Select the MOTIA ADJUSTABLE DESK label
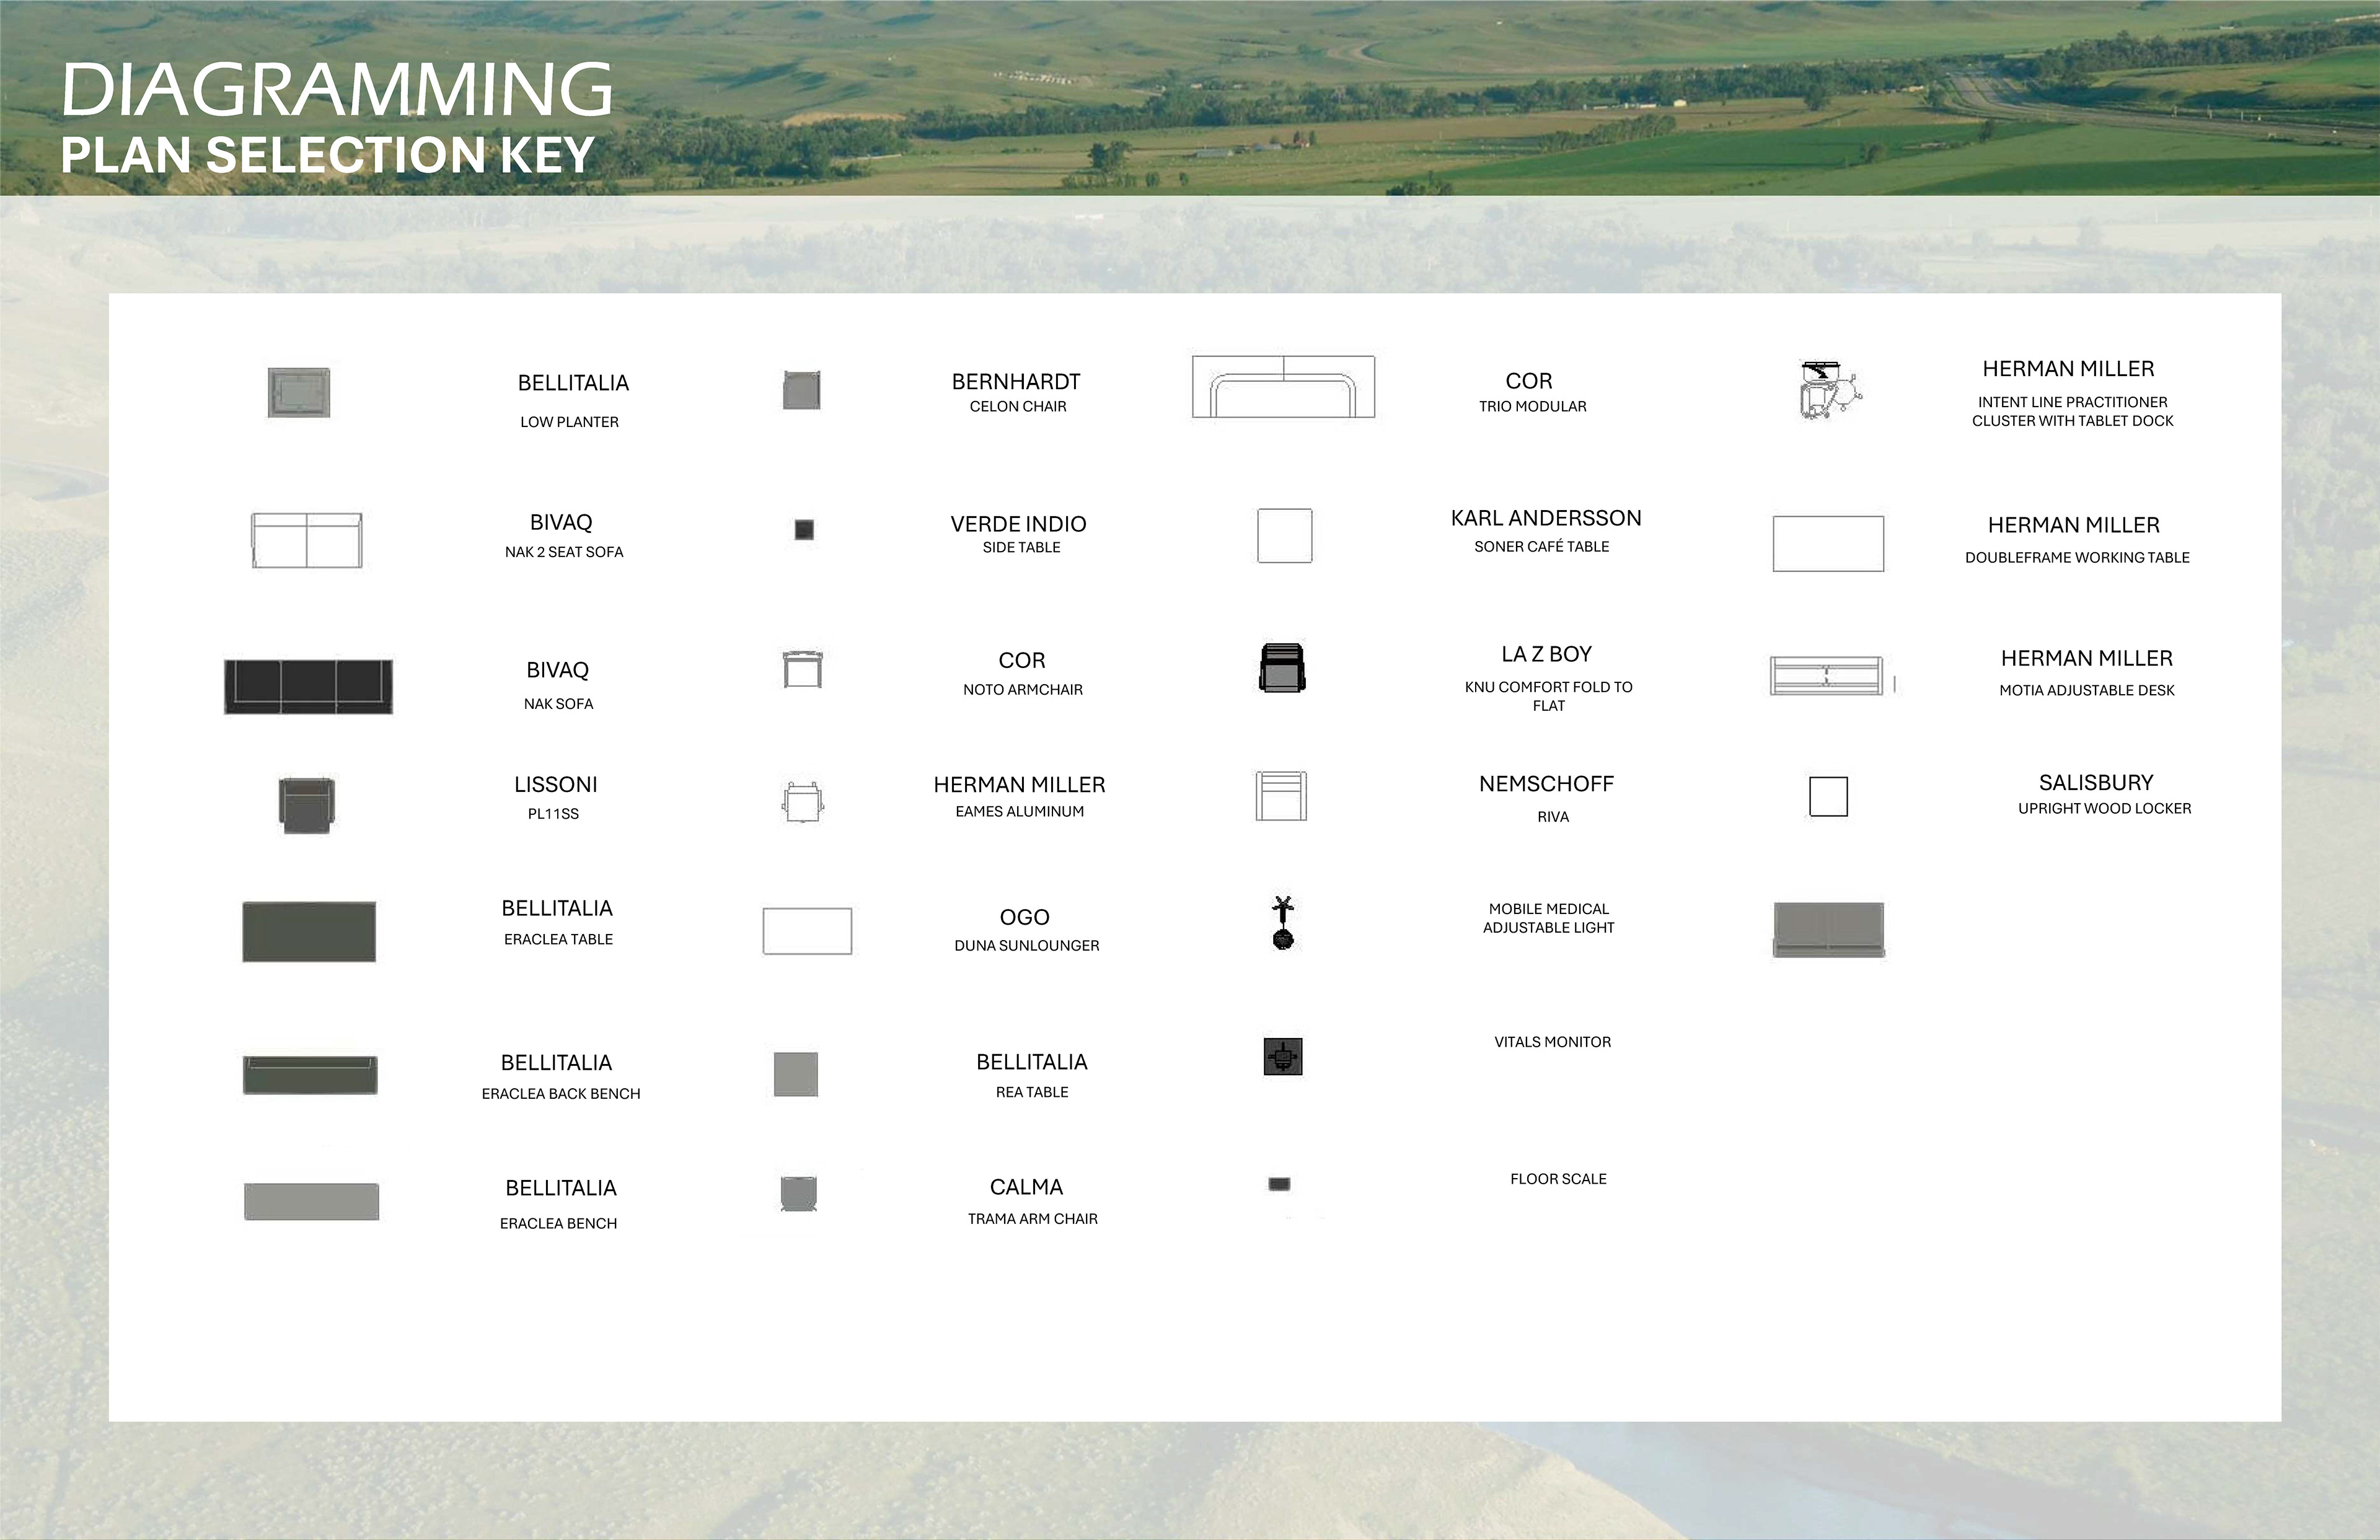This screenshot has height=1540, width=2380. (2087, 690)
